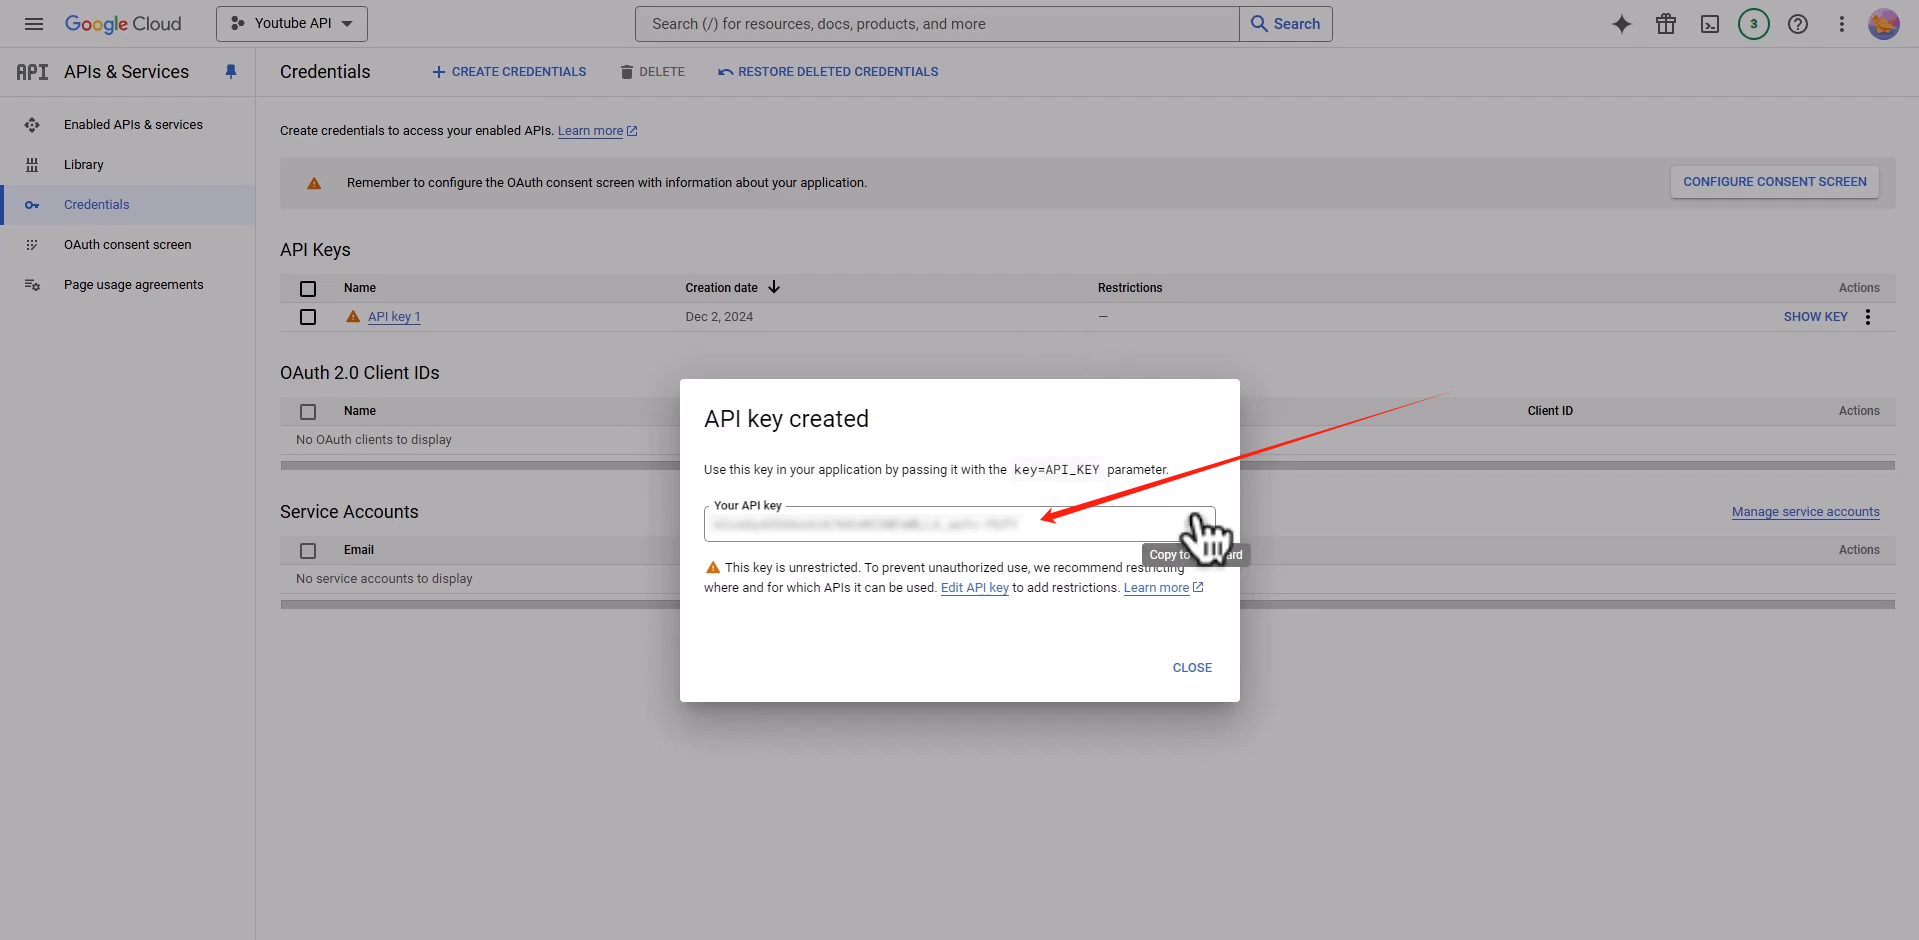Open the free trial gift icon

1665,24
